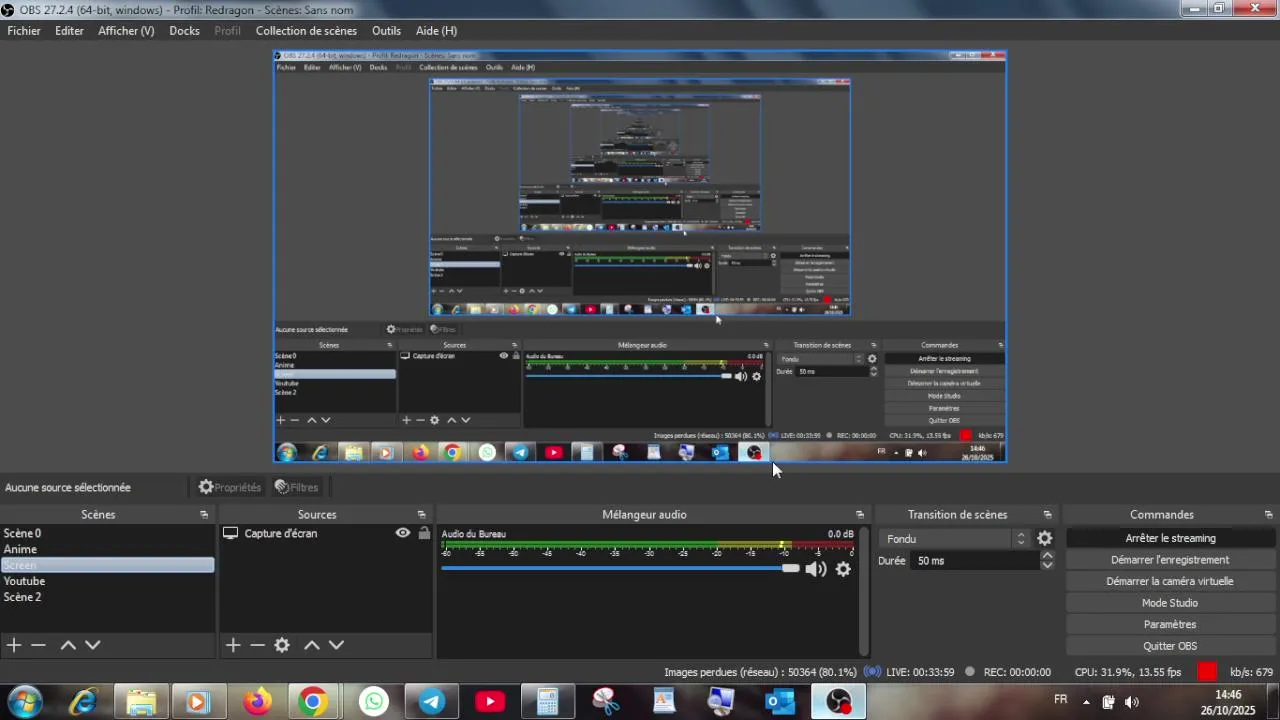Toggle the lock on Capture d'écran source
The height and width of the screenshot is (720, 1280).
point(424,533)
